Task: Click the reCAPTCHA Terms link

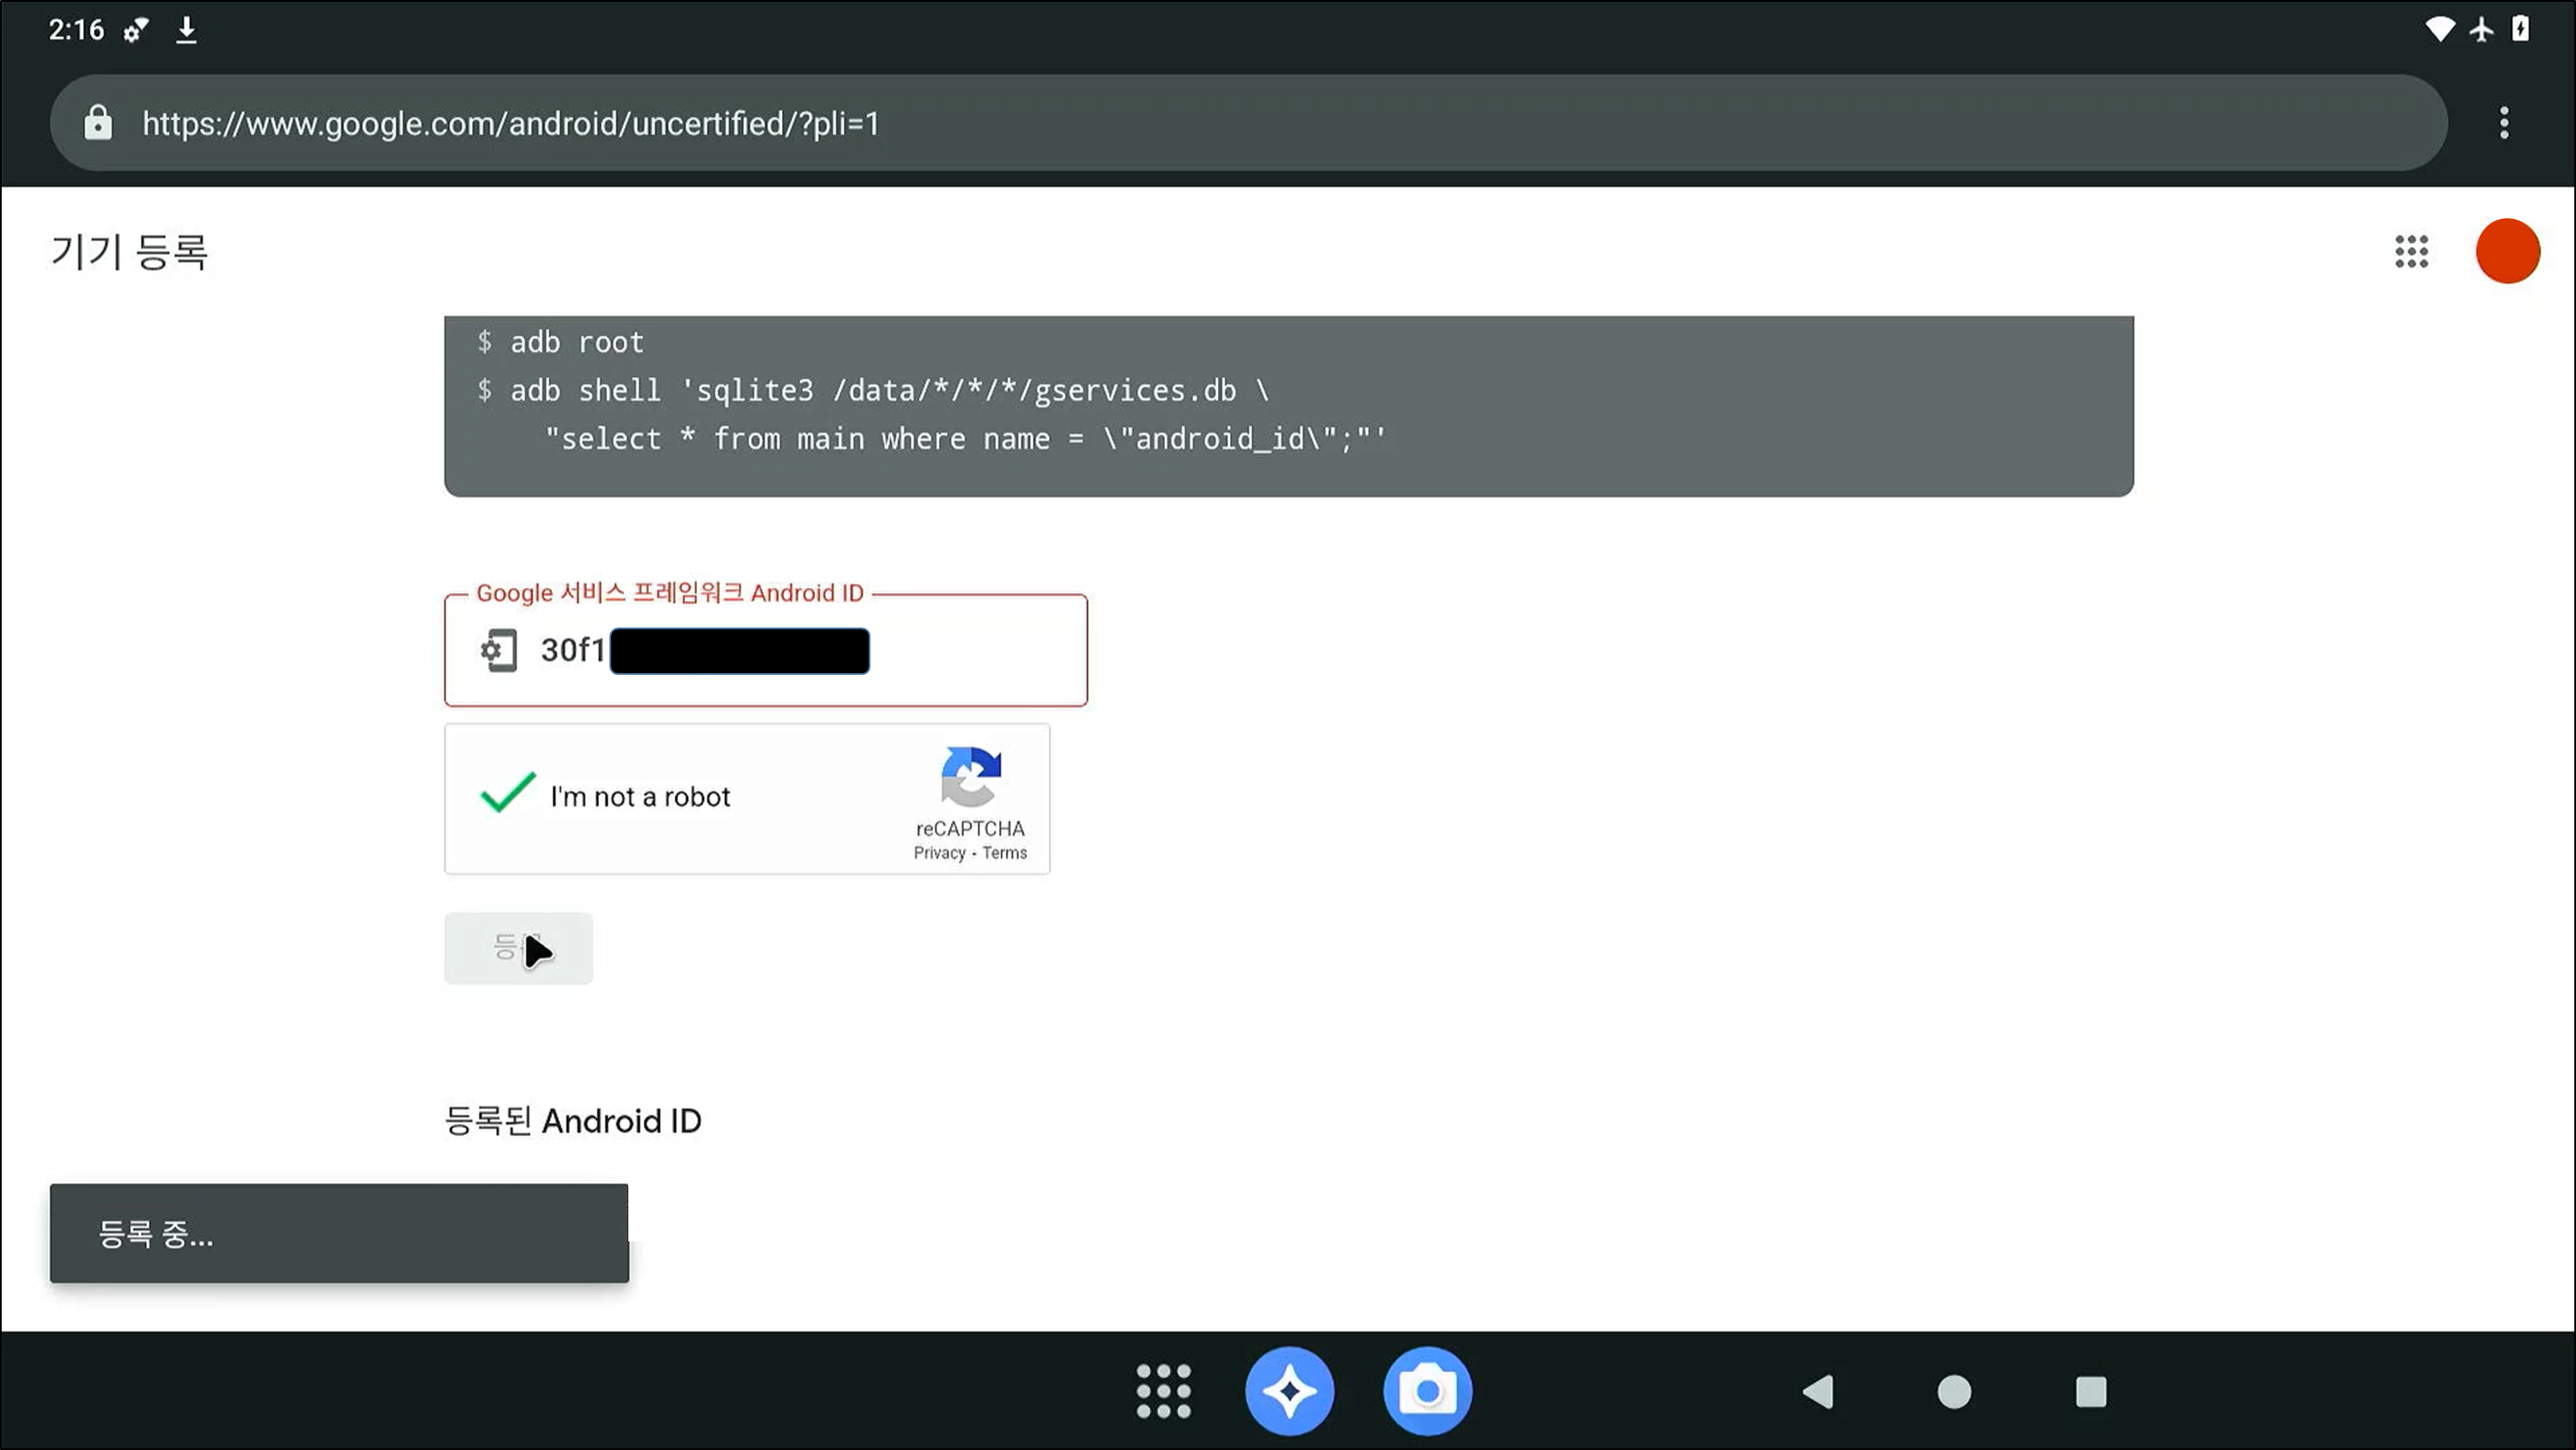Action: 1004,853
